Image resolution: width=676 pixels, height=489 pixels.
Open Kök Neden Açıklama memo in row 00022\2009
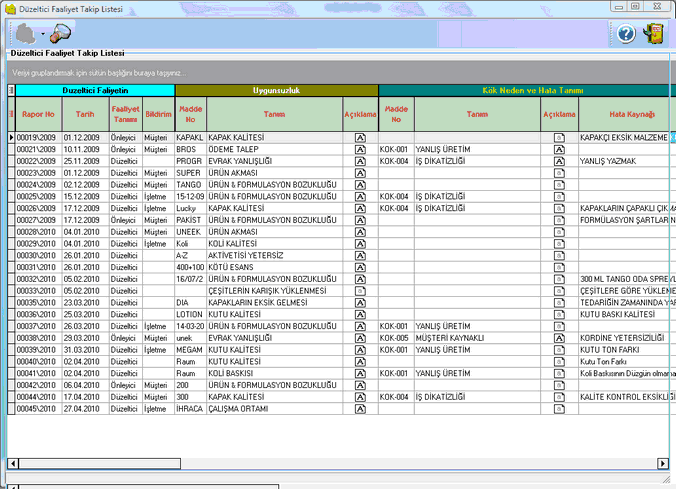click(559, 161)
